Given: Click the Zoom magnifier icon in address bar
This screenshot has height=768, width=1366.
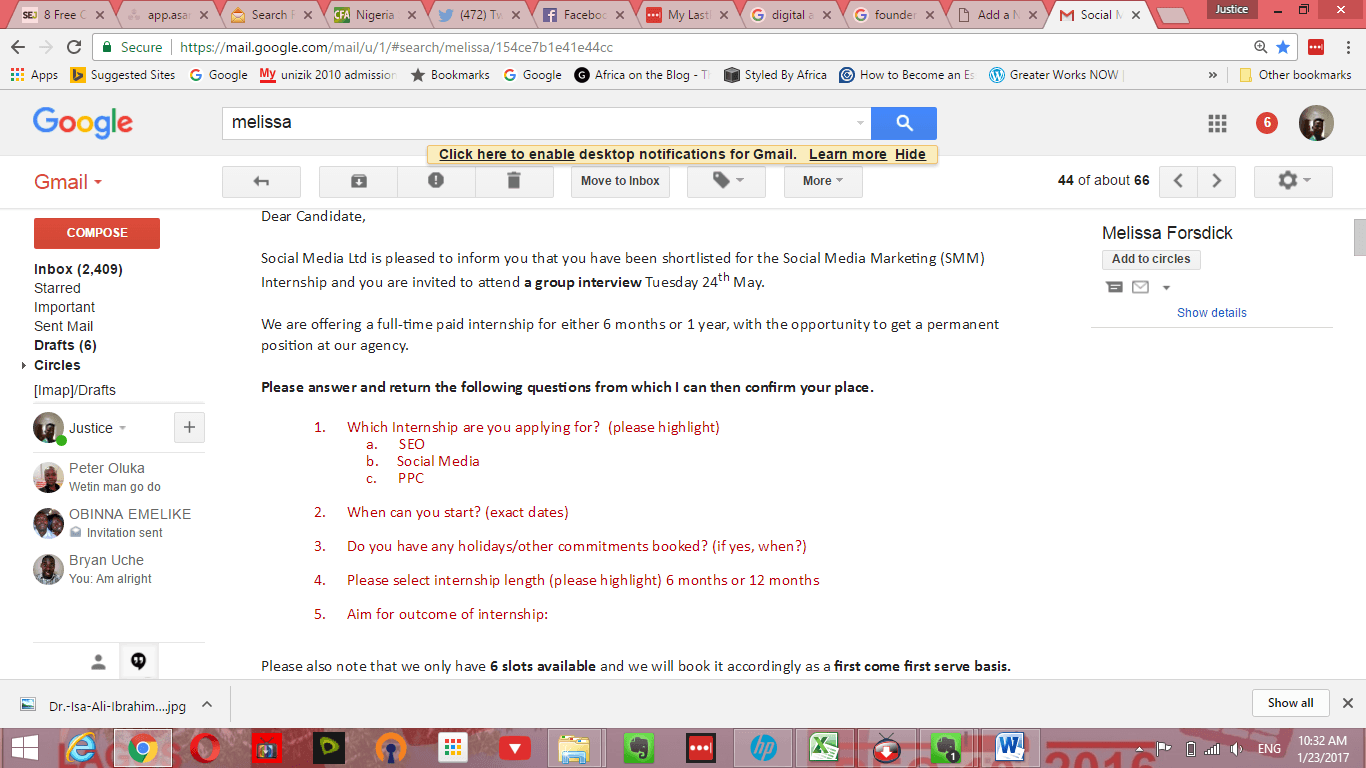Looking at the screenshot, I should (1260, 47).
